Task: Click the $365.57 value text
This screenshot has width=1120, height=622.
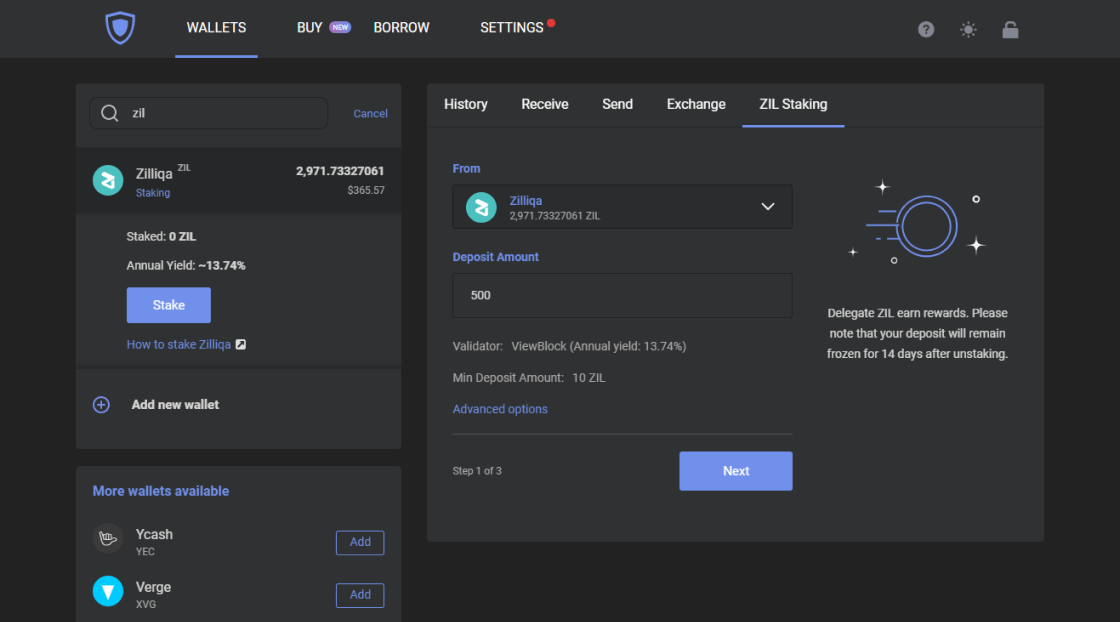Action: [x=366, y=191]
